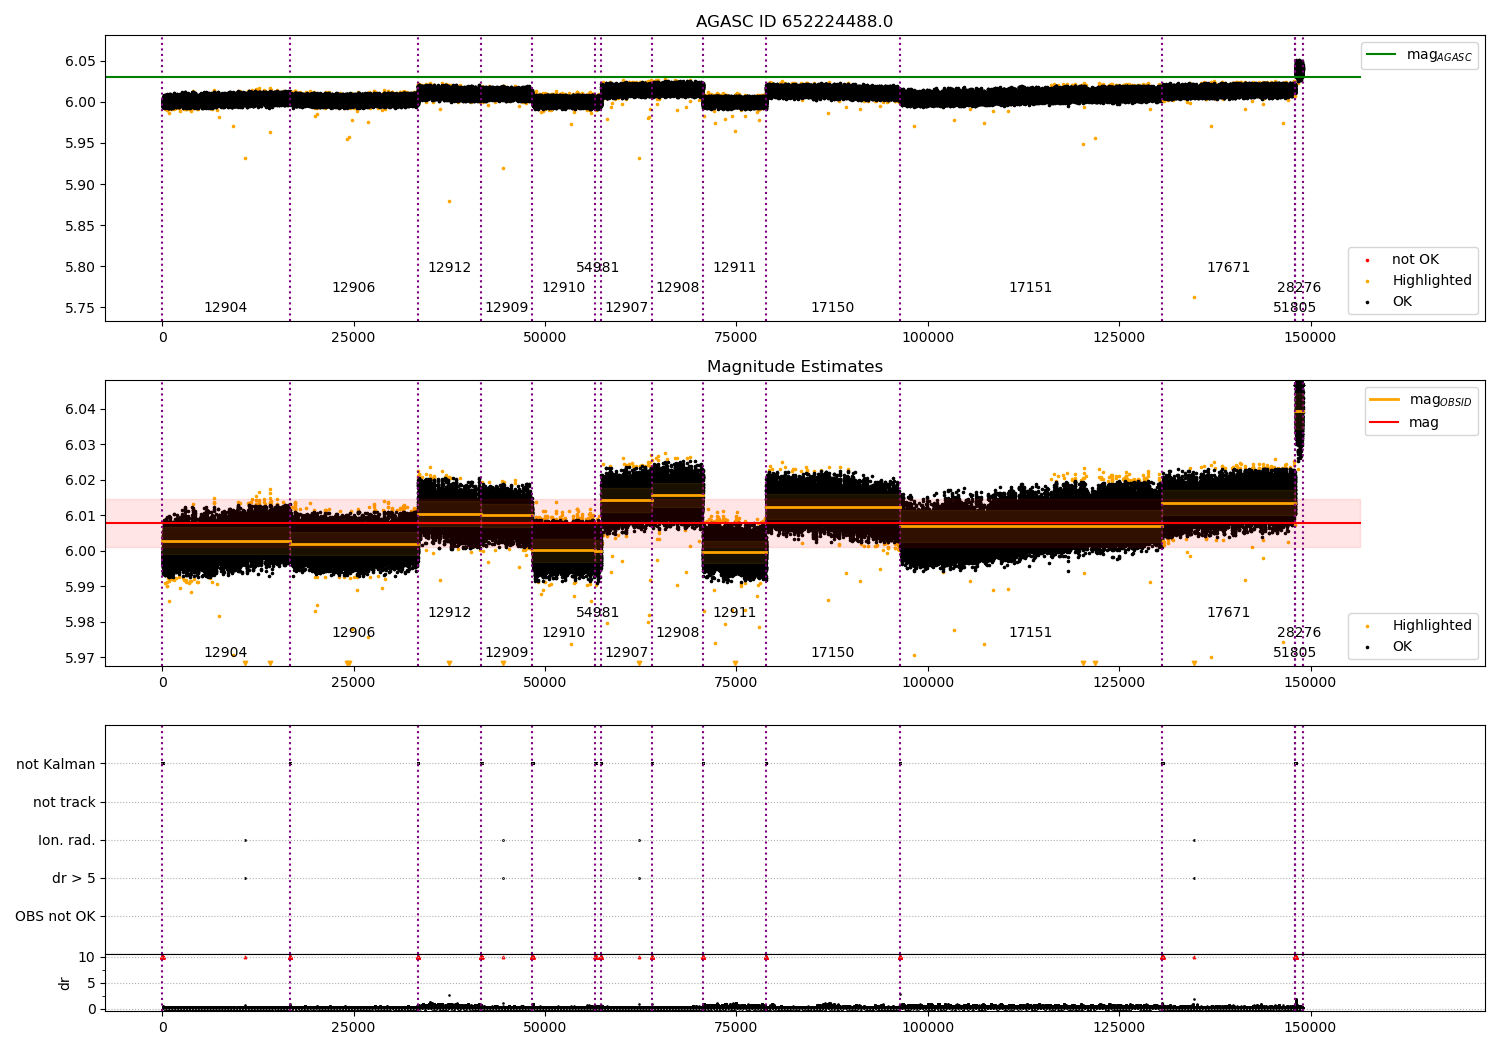The image size is (1500, 1050).
Task: Click OBSID label 17151 in Magnitude Estimates plot
Action: coord(1030,633)
